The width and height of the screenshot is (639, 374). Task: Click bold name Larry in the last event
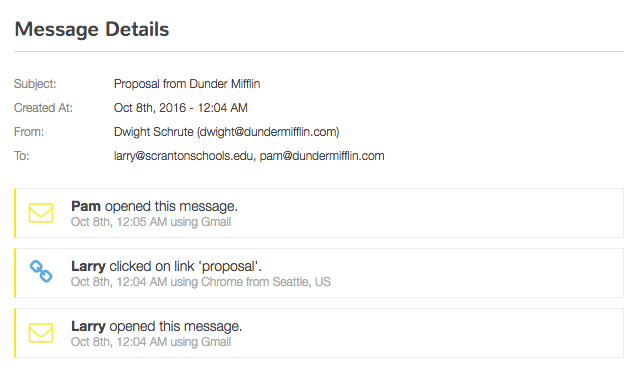click(x=88, y=326)
